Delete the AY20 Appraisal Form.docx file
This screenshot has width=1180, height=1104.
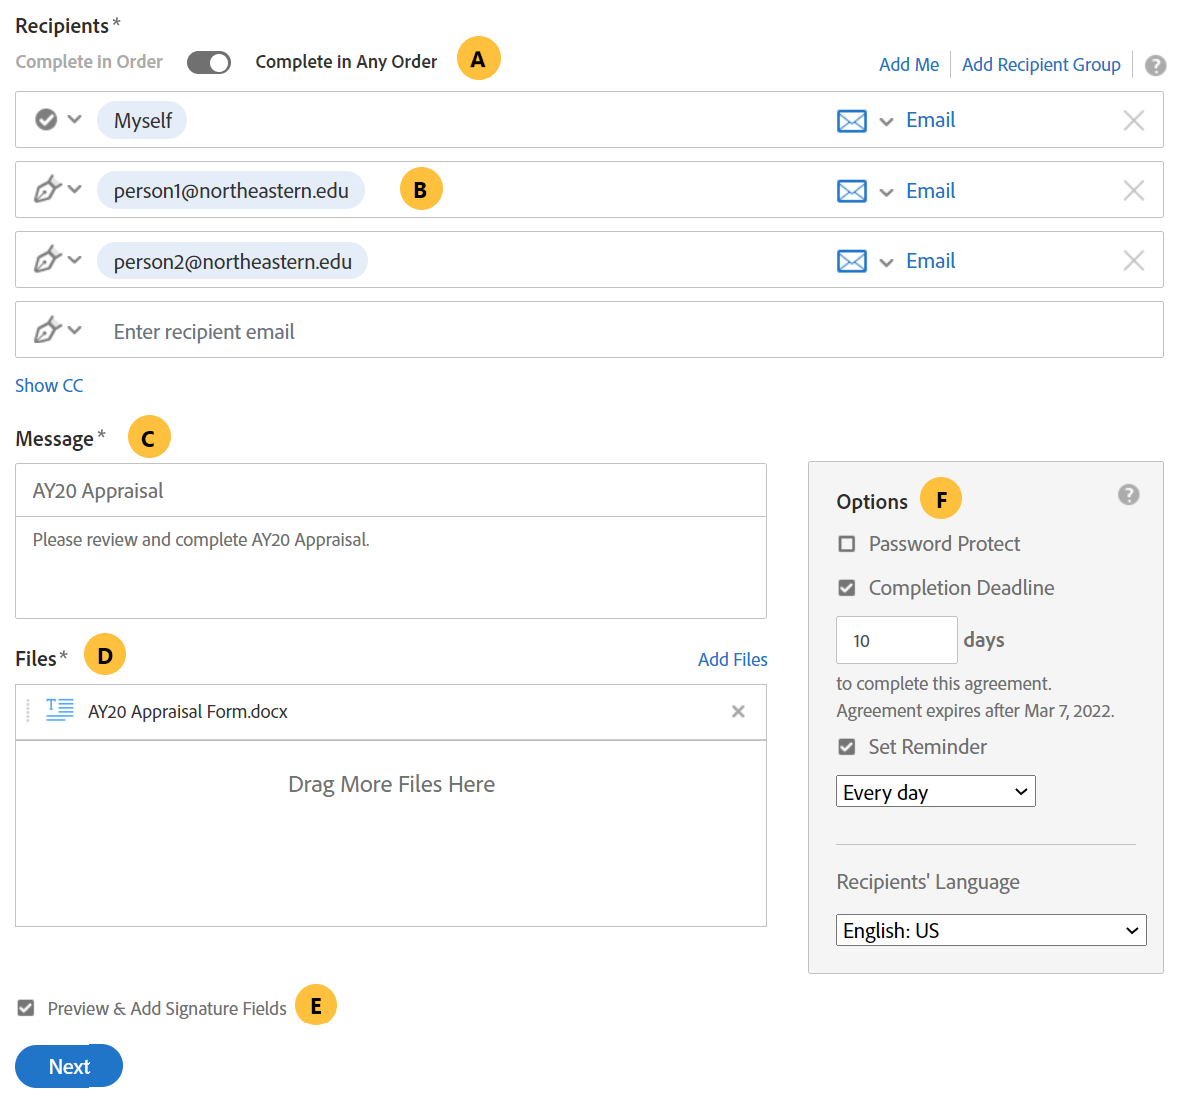click(738, 712)
